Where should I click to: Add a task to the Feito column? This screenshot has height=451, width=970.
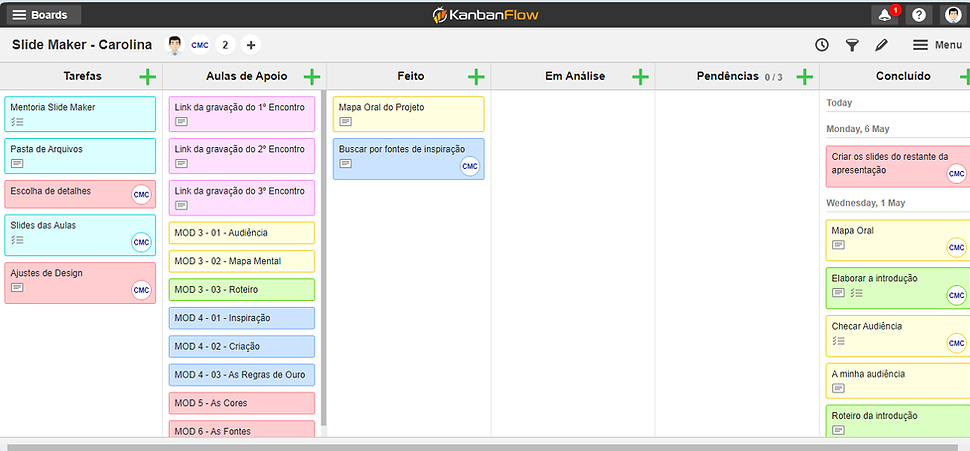coord(476,77)
